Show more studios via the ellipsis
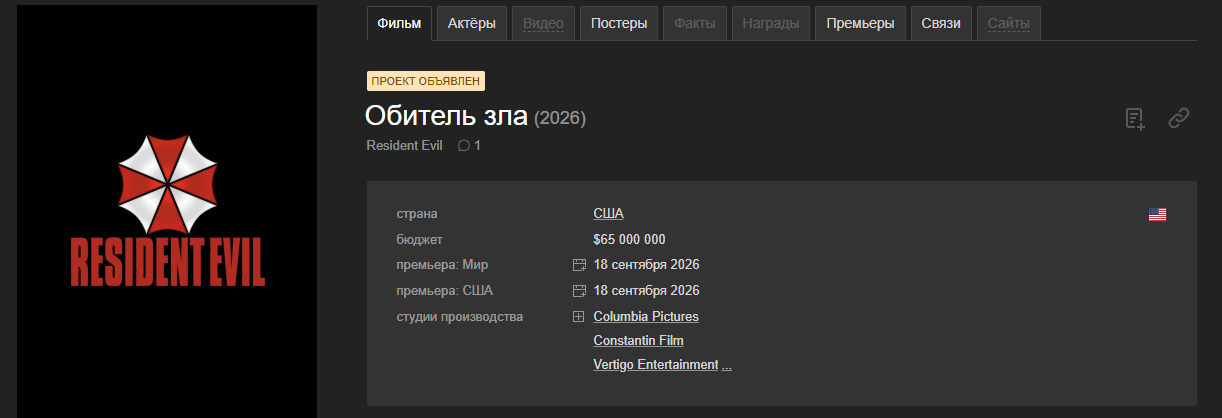The image size is (1222, 418). pos(727,365)
